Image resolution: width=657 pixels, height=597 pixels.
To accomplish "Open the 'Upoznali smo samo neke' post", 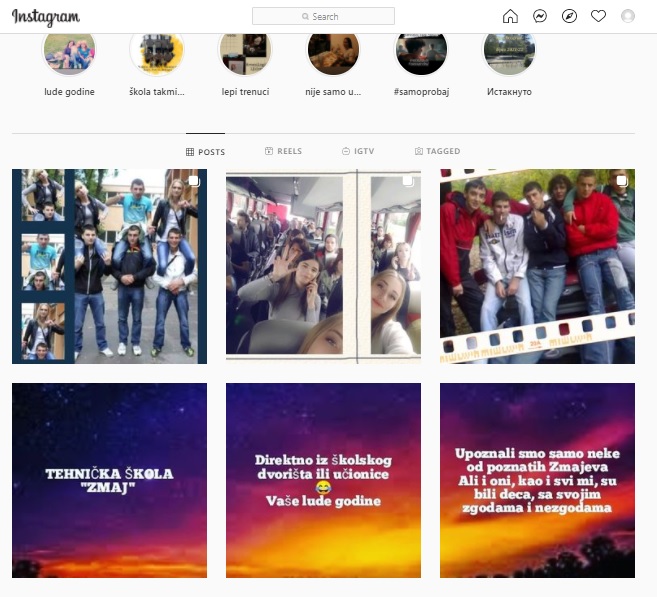I will 537,481.
